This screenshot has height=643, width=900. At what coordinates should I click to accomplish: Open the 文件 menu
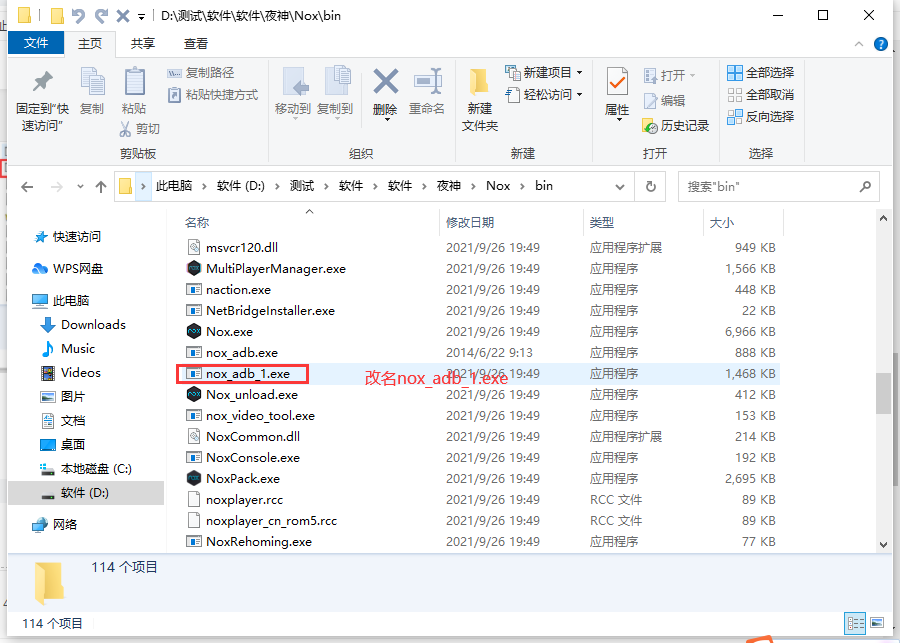pos(36,44)
